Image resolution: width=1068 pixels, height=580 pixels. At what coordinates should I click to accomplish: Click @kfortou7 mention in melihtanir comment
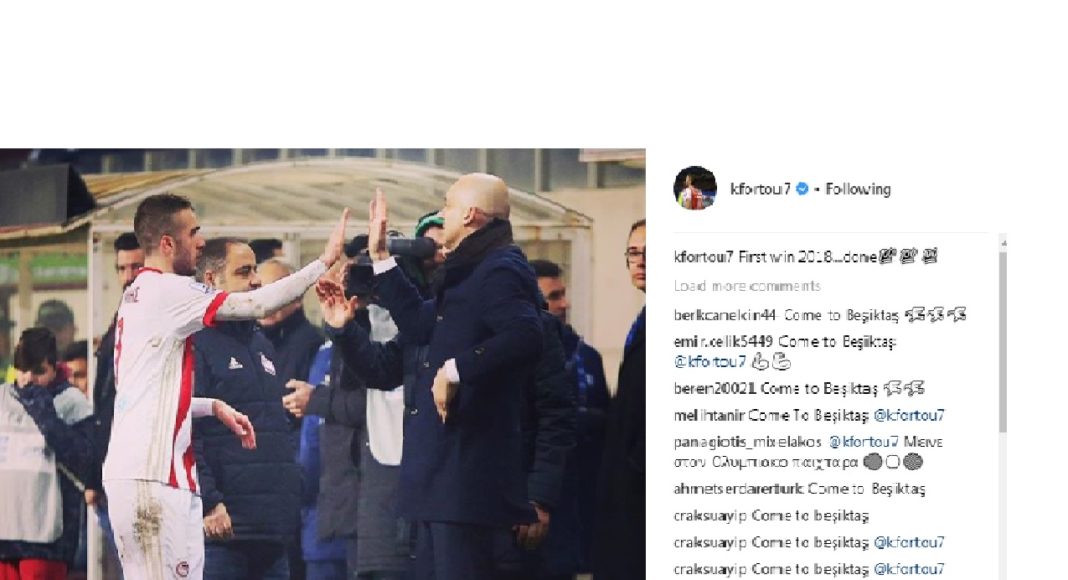tap(909, 415)
